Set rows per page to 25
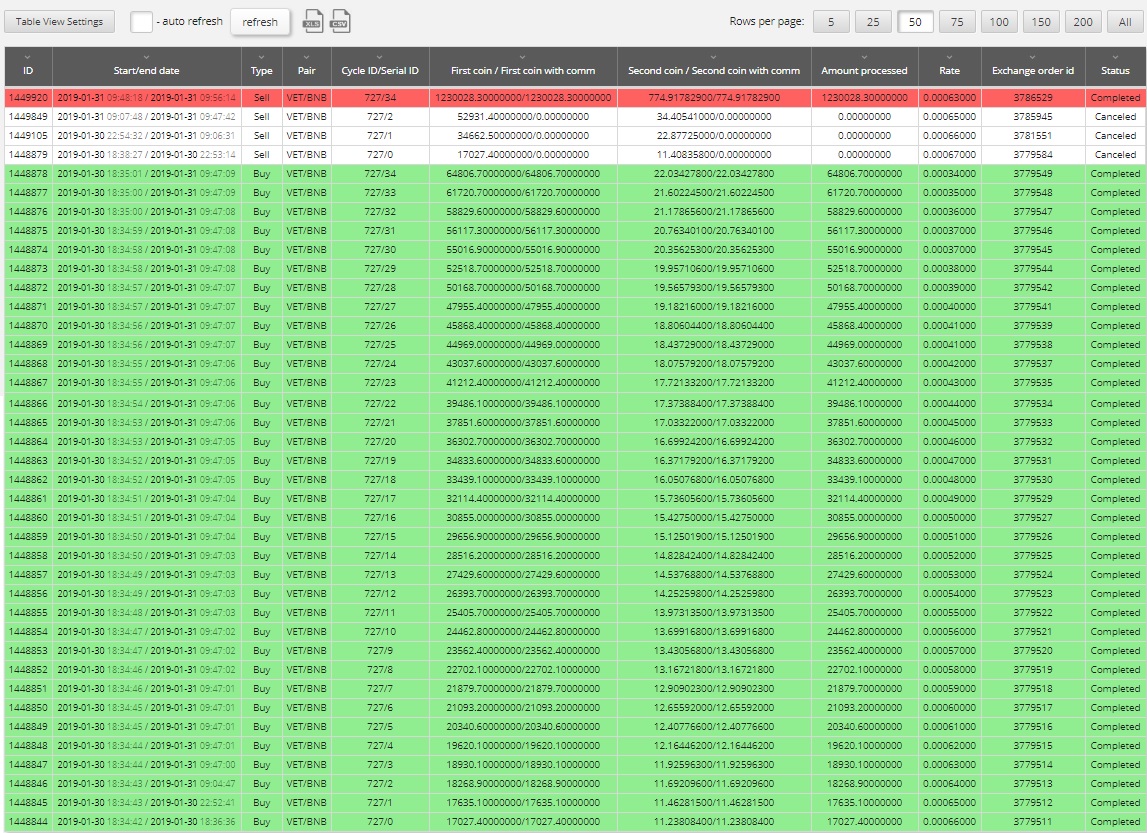Screen dimensions: 1147x833 873,22
